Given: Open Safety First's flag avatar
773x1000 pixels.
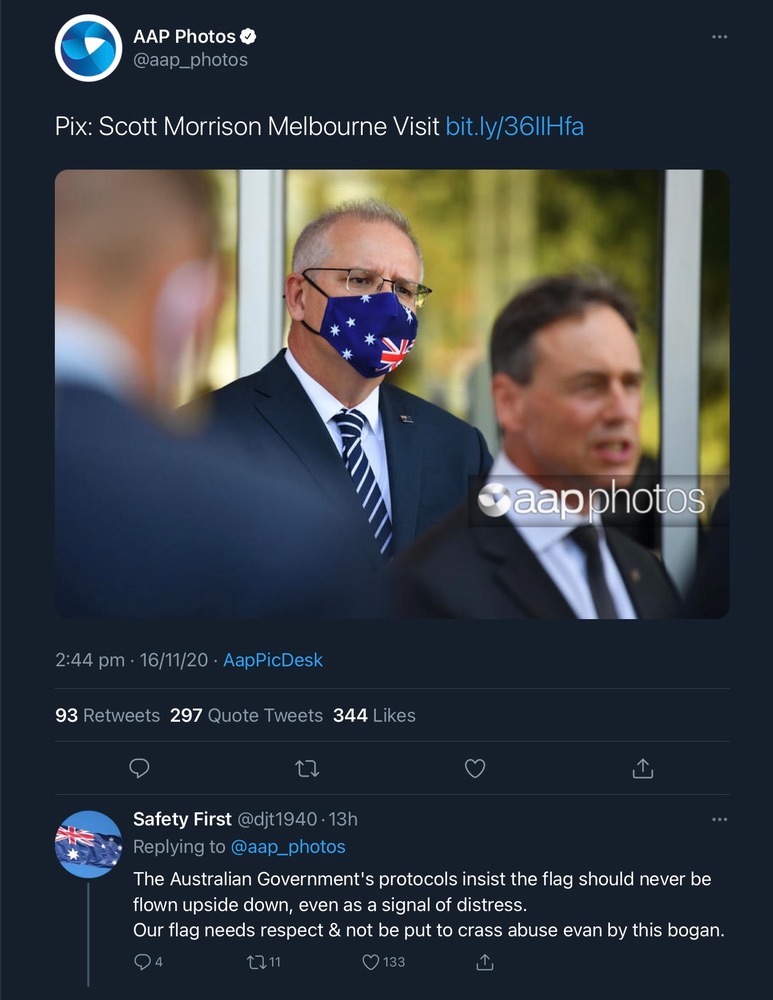Looking at the screenshot, I should [88, 844].
